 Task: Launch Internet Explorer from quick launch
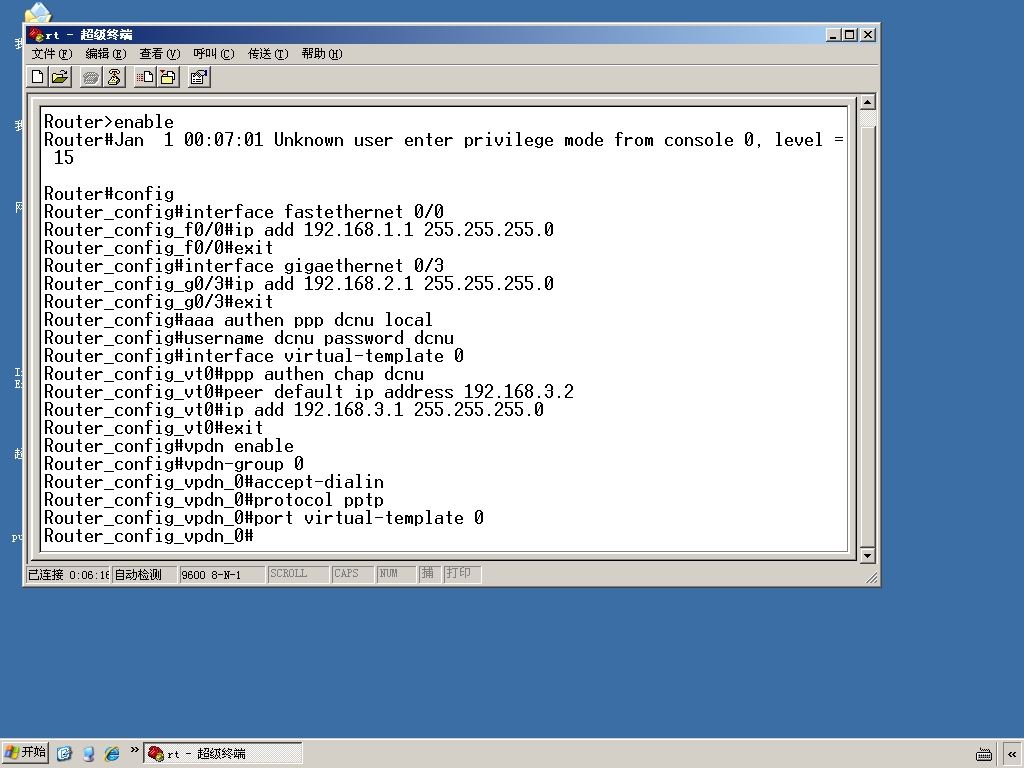112,754
